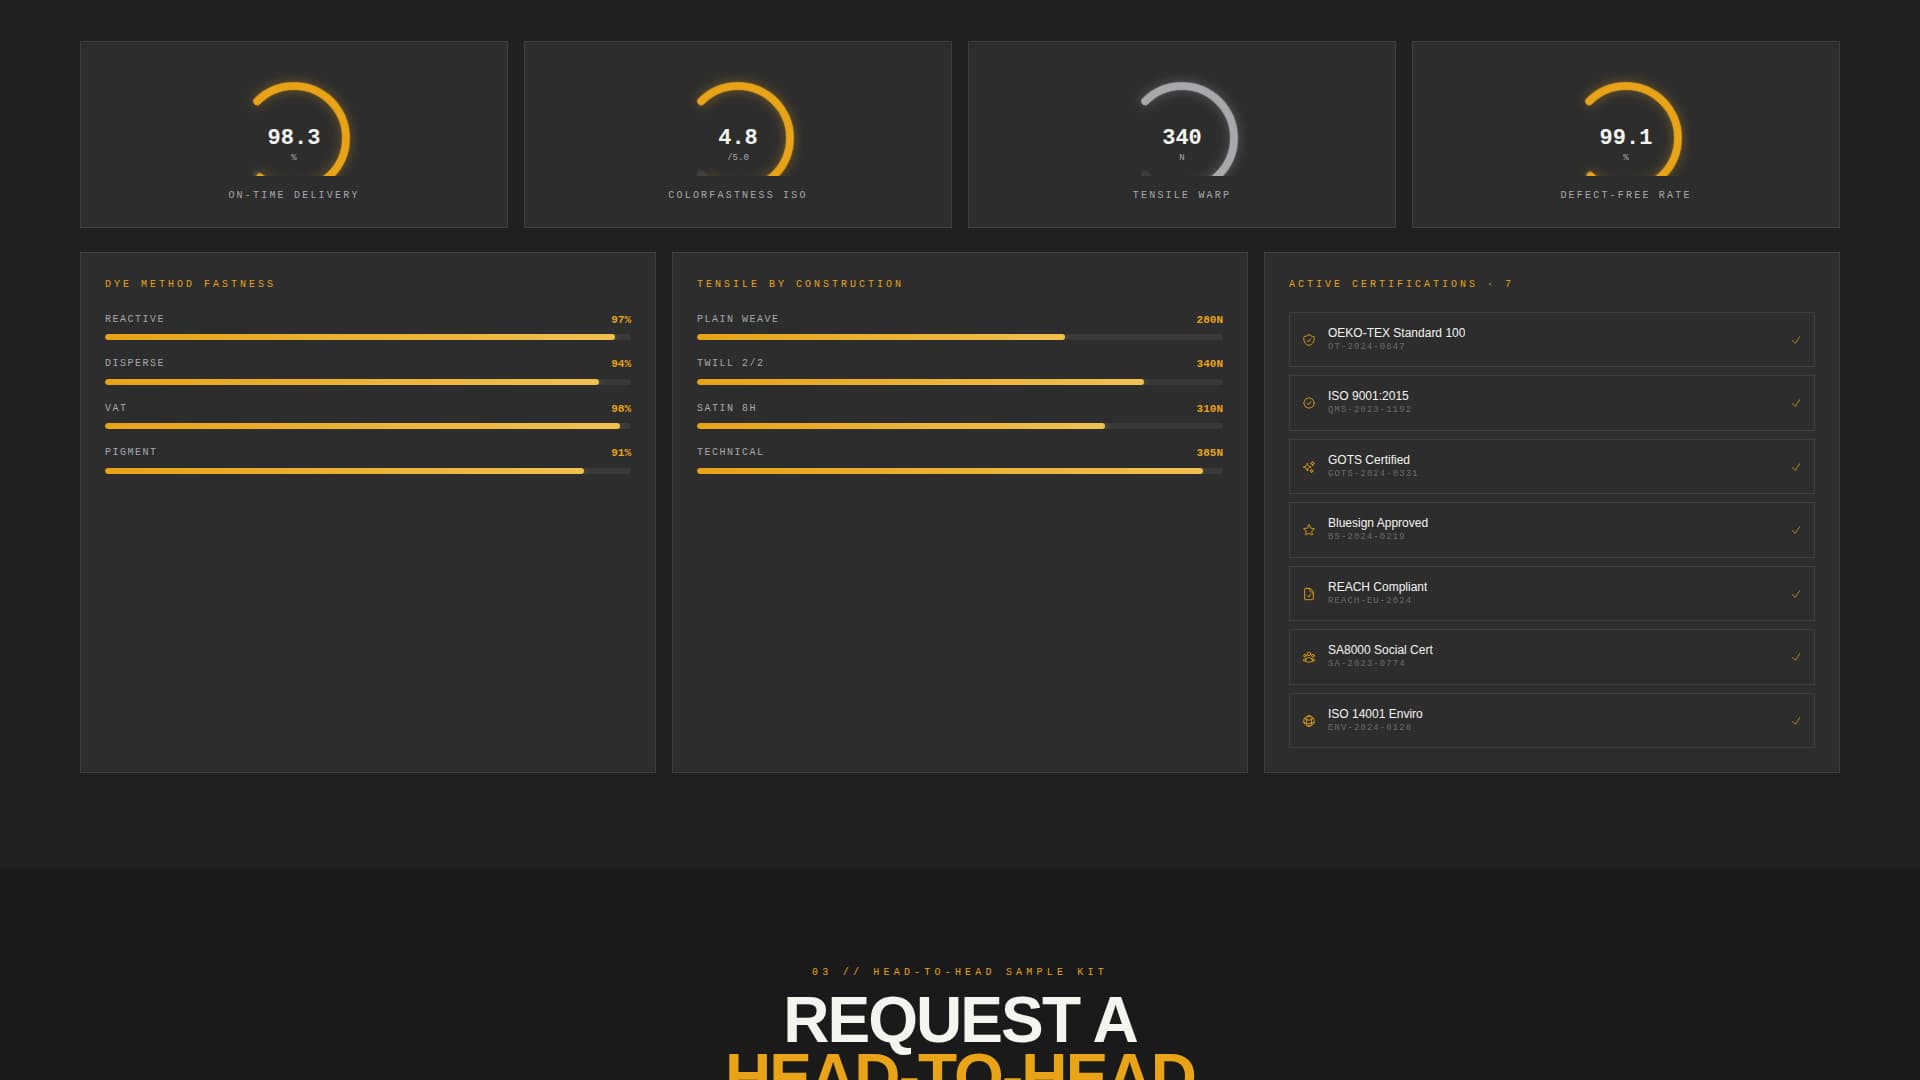This screenshot has height=1080, width=1920.
Task: Select the Tensile Warp metric card
Action: click(1182, 133)
